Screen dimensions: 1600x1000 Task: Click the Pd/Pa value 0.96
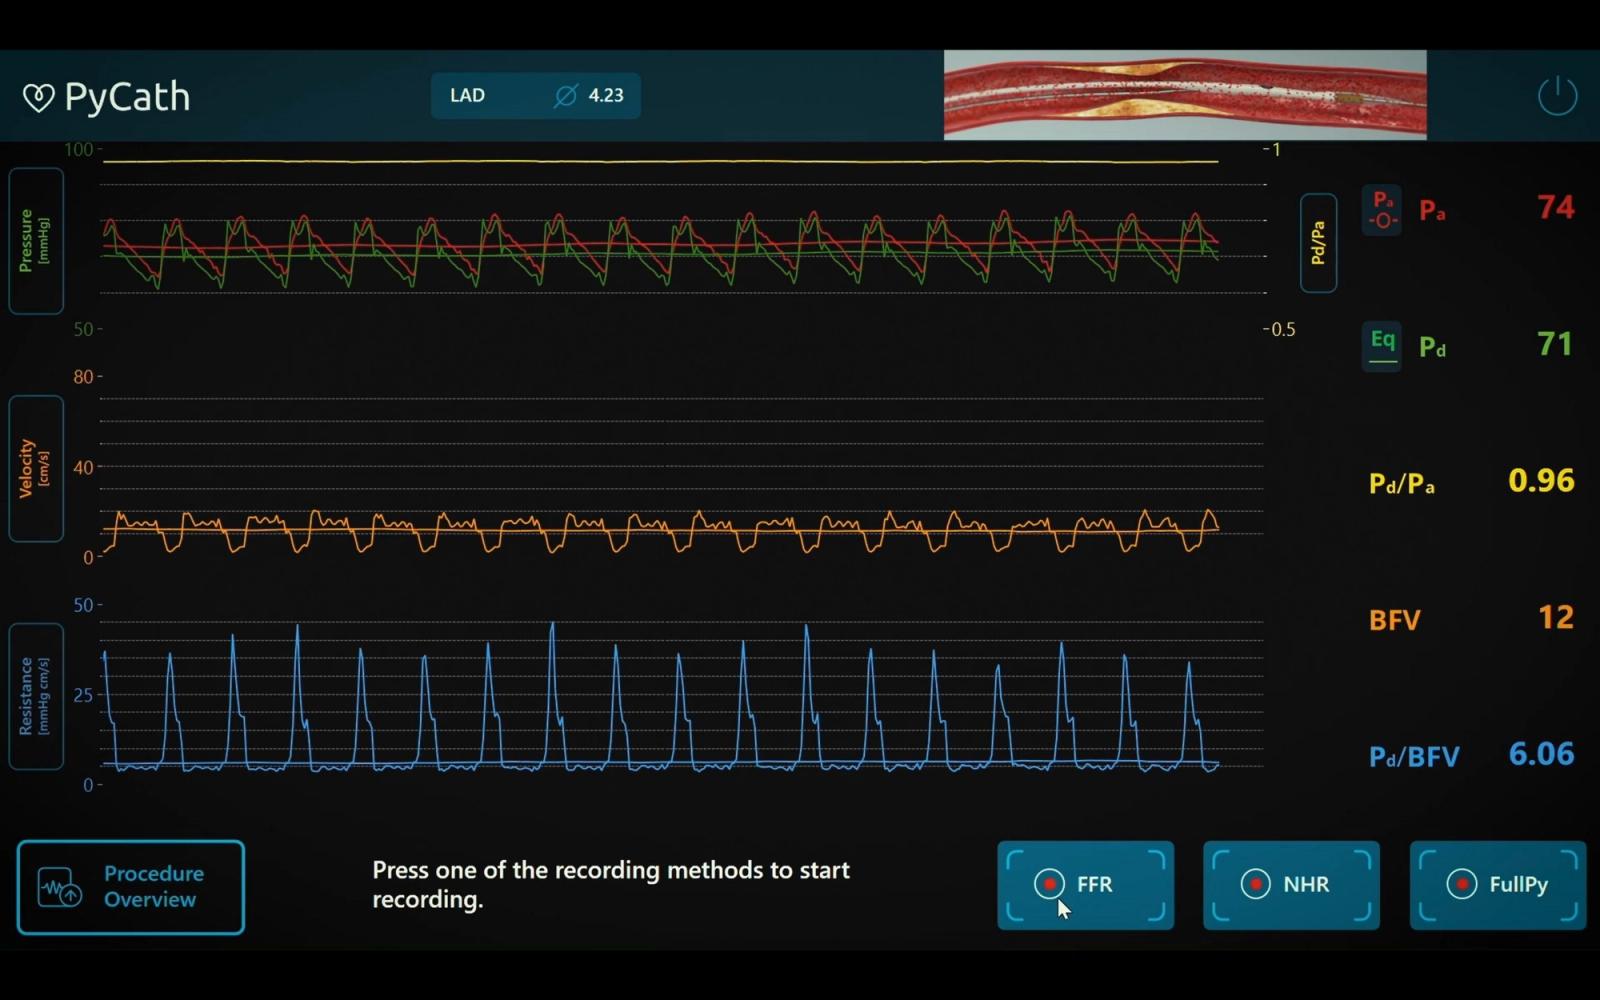[x=1541, y=481]
